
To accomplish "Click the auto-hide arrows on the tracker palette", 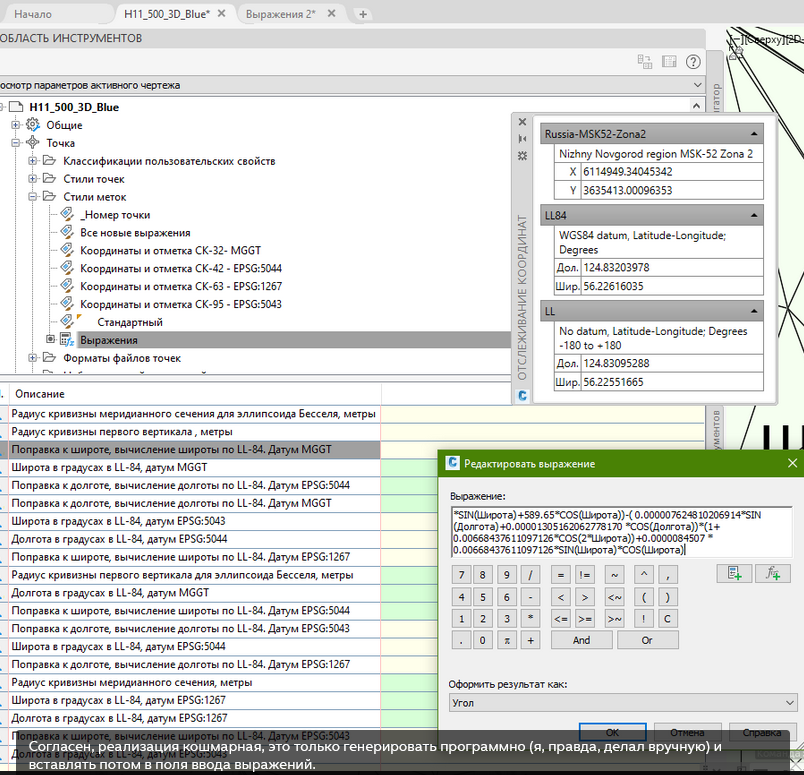I will click(x=522, y=138).
